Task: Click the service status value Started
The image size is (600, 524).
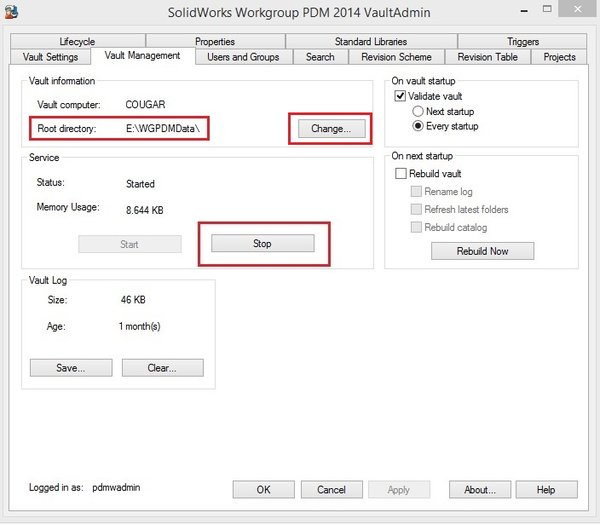Action: tap(140, 184)
